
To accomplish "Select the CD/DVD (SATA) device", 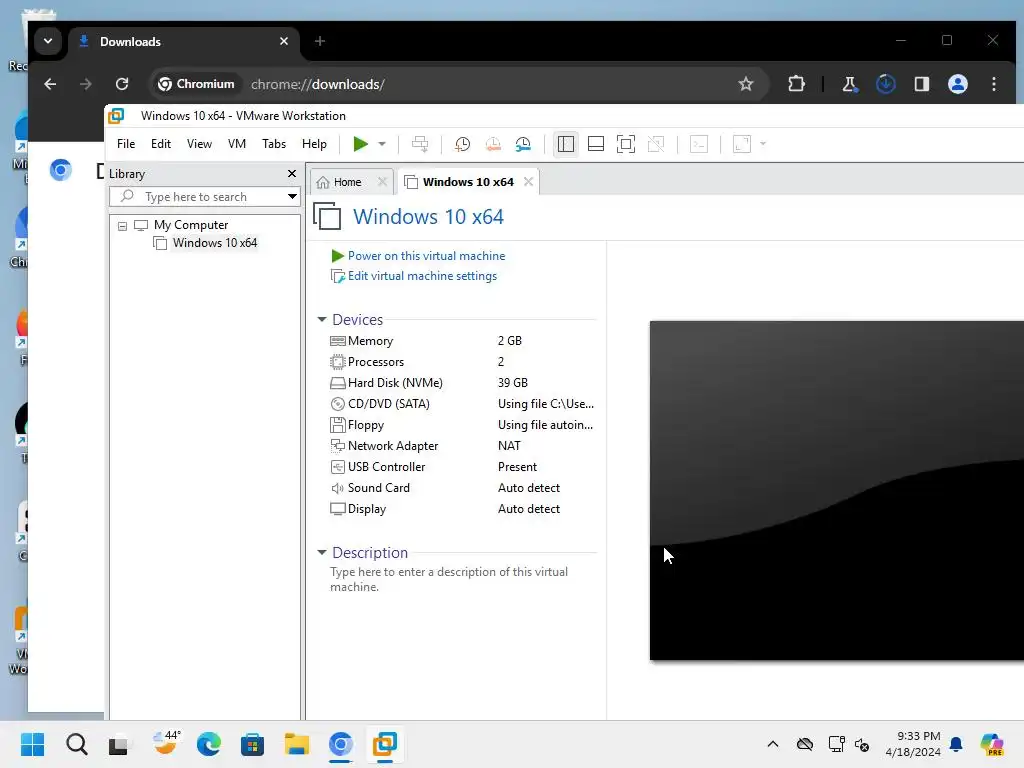I will [462, 404].
